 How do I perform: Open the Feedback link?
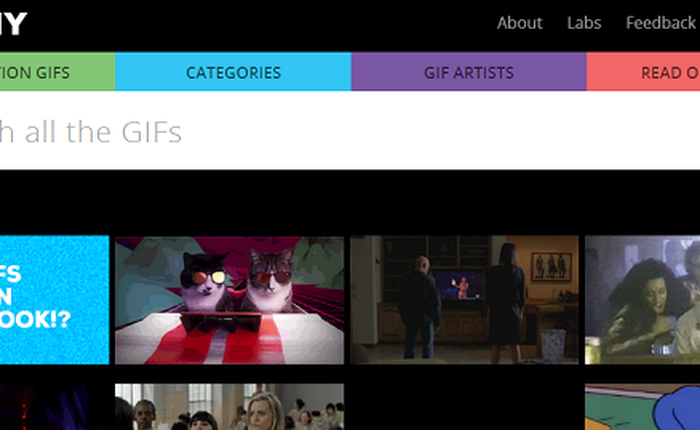click(x=661, y=23)
